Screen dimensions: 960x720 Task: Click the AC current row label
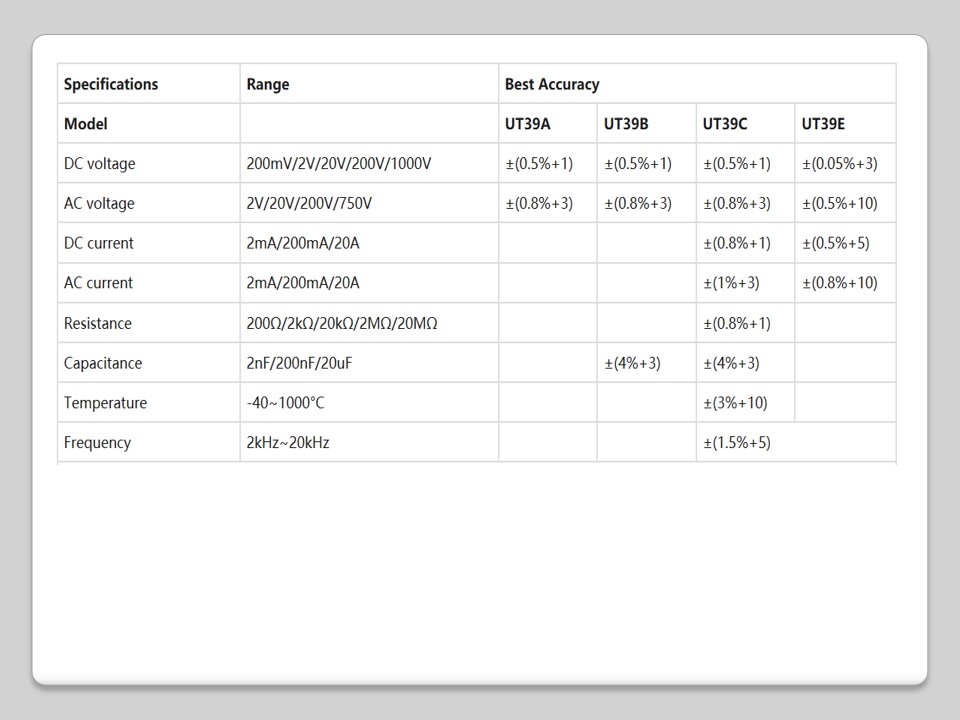click(98, 283)
